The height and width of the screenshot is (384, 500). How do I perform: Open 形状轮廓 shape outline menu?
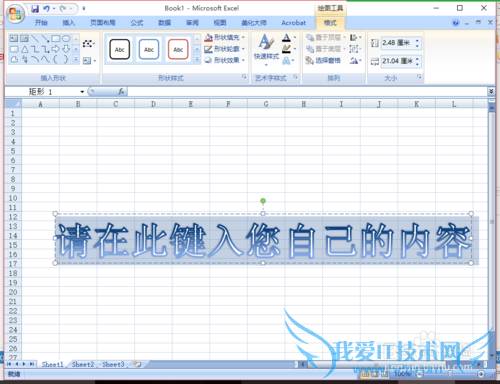225,49
